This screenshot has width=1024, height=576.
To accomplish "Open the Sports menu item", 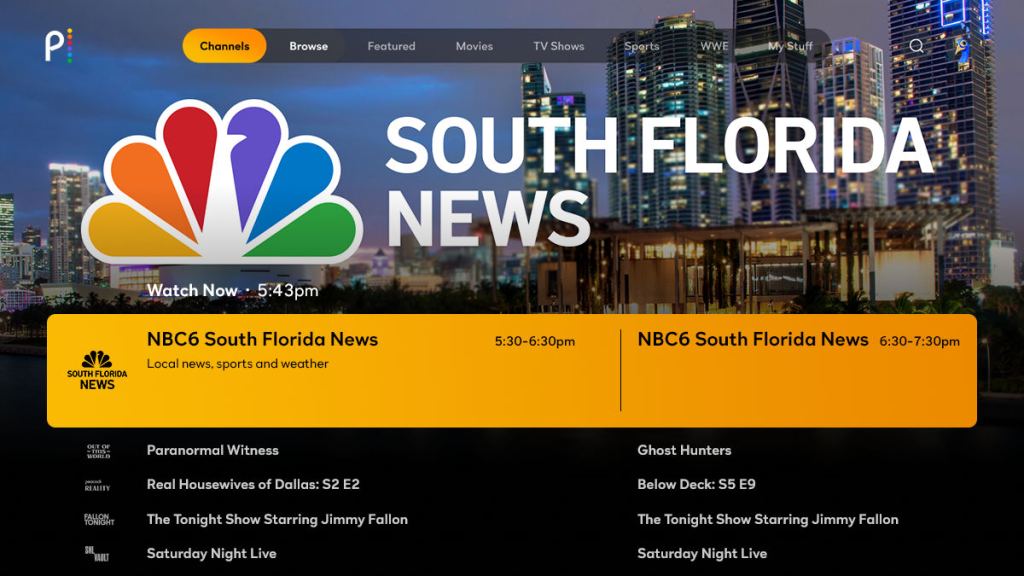I will (x=641, y=46).
